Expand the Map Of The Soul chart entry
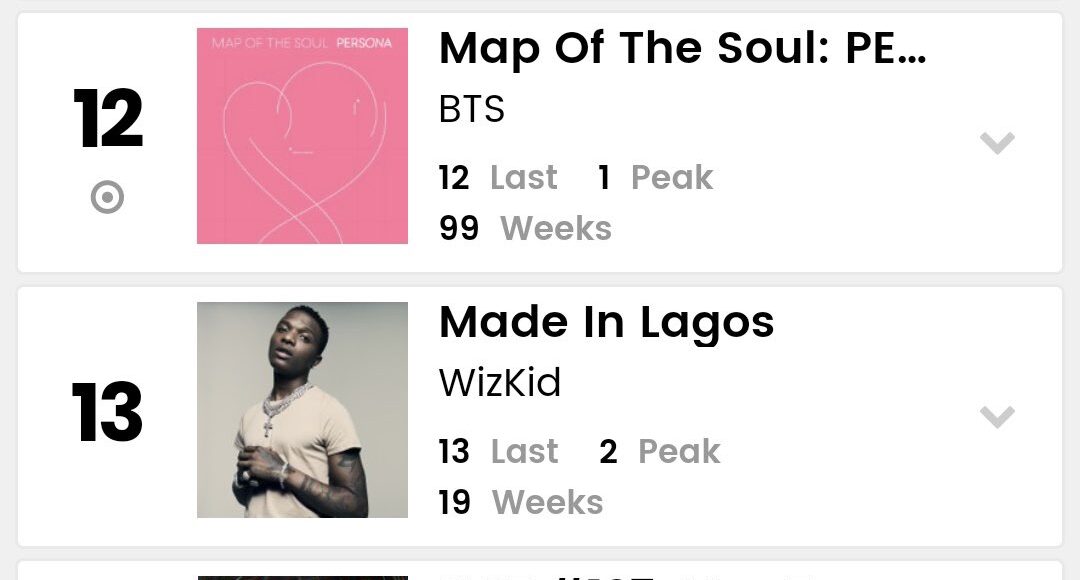 pos(997,143)
